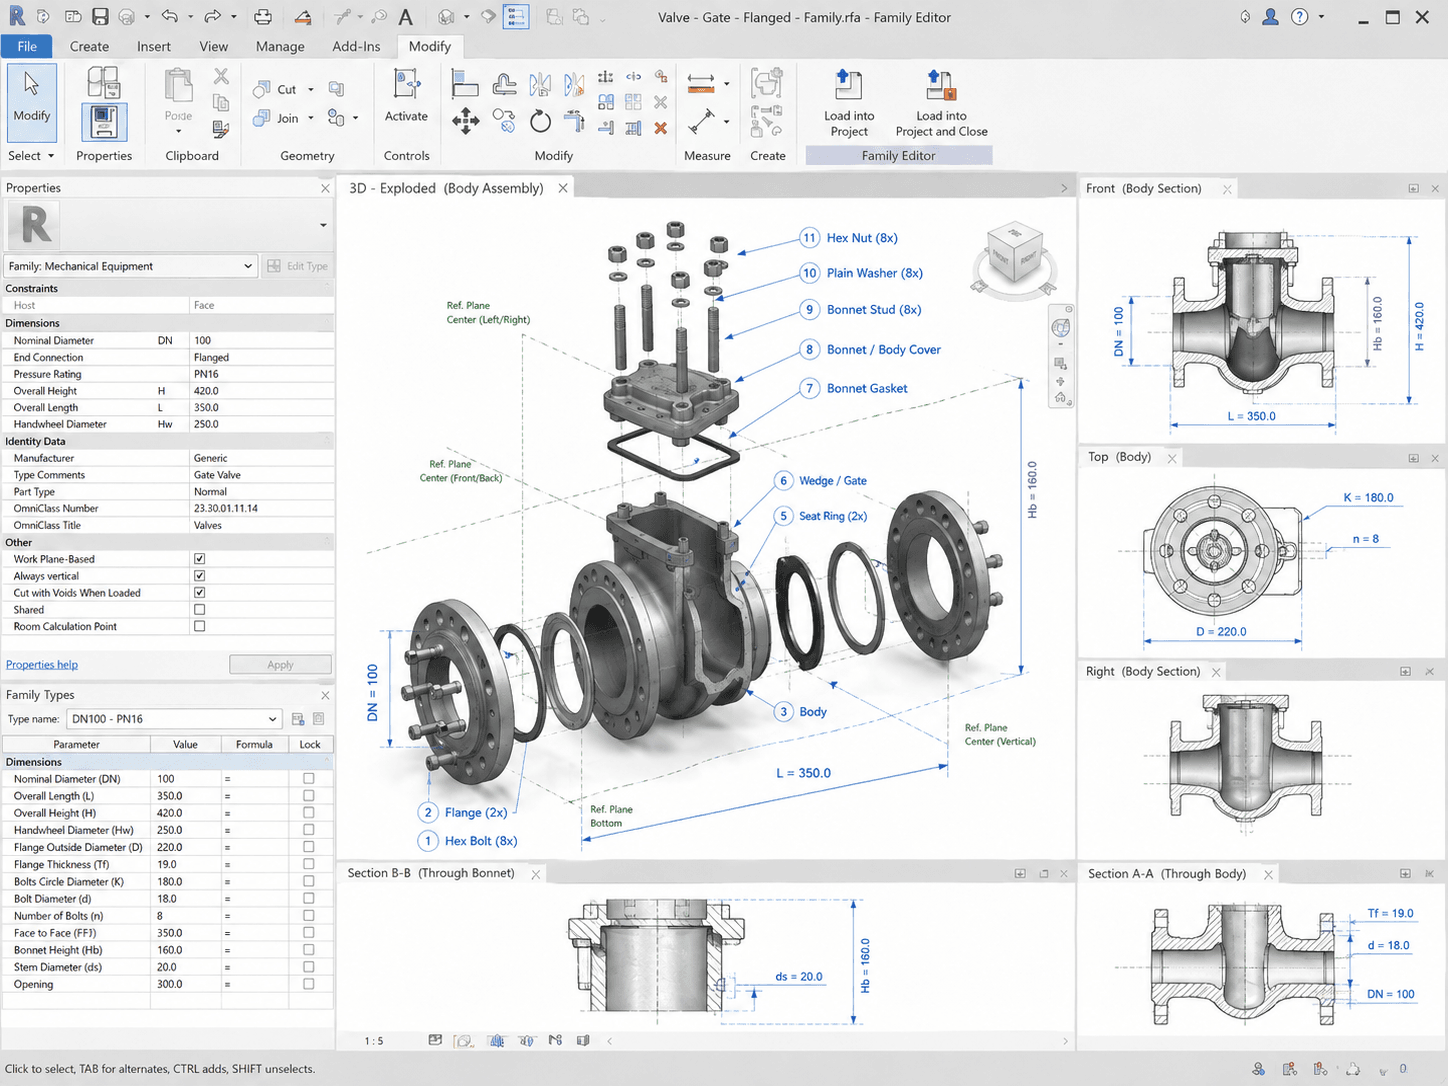Select the Text tool 'A' icon
1448x1086 pixels.
(405, 17)
